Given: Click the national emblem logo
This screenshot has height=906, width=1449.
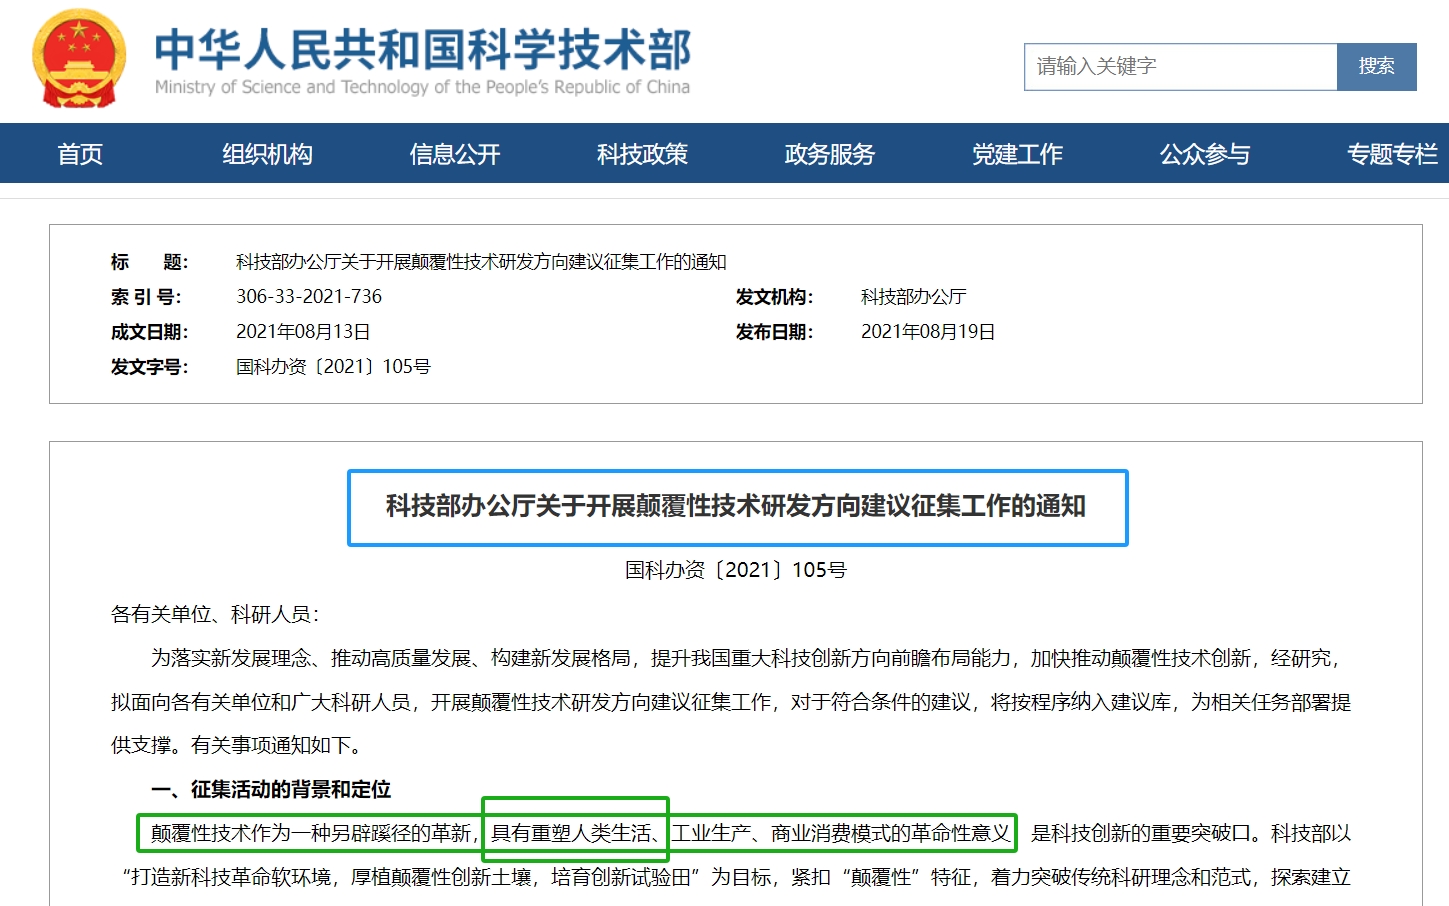Looking at the screenshot, I should (79, 58).
